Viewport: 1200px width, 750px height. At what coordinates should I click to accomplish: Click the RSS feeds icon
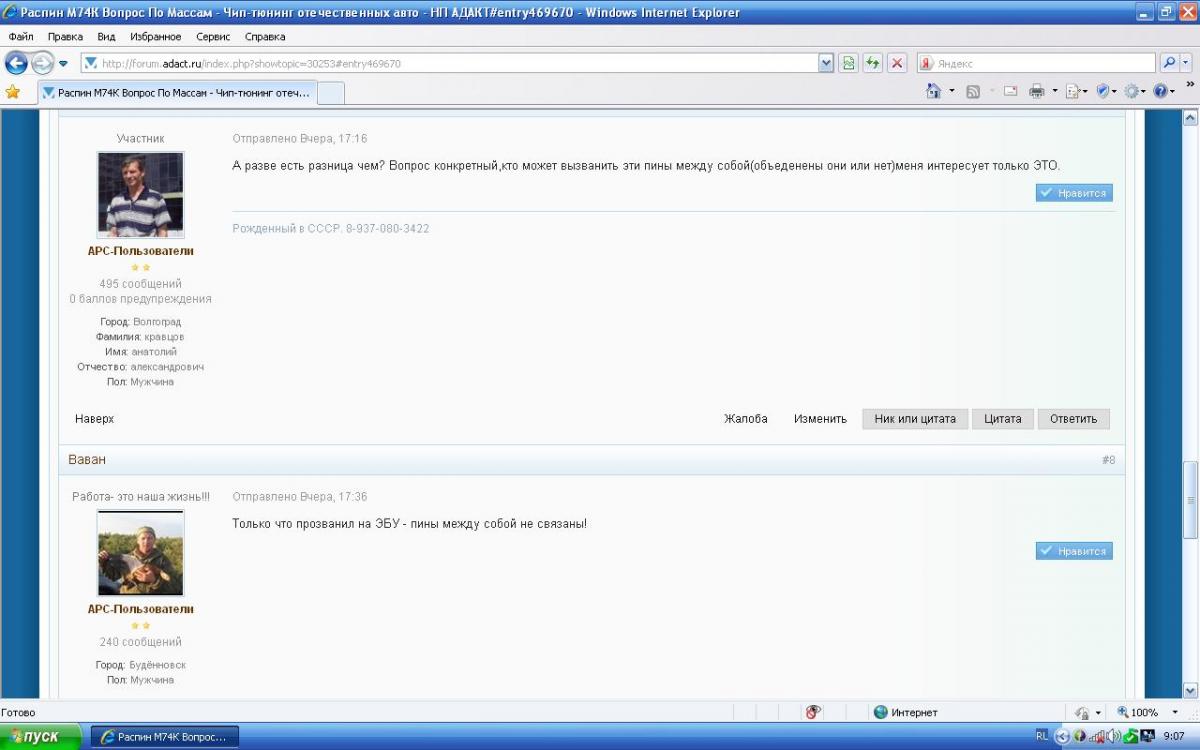[973, 91]
